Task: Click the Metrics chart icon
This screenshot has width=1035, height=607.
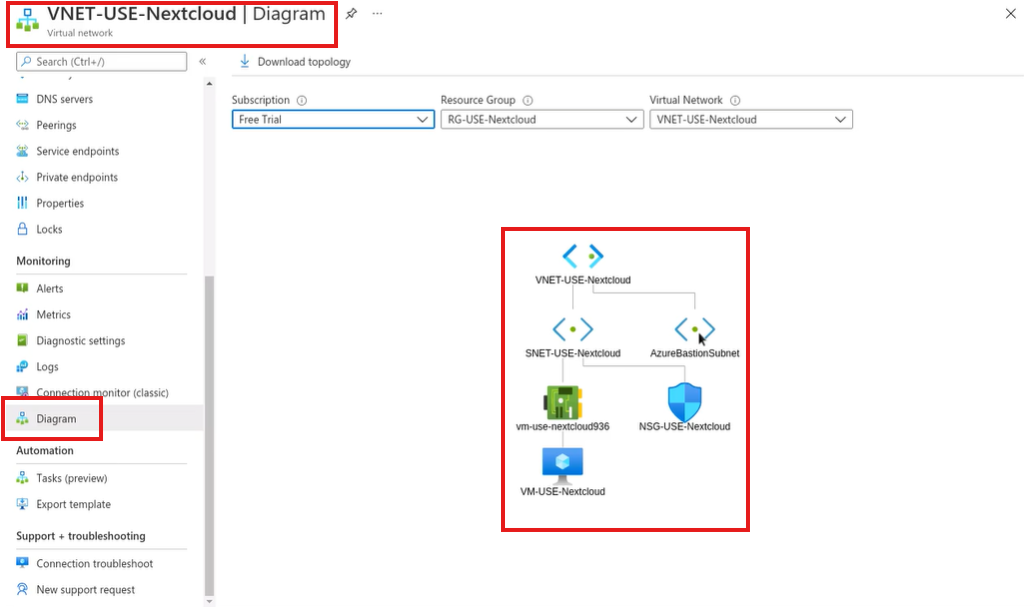Action: [22, 315]
